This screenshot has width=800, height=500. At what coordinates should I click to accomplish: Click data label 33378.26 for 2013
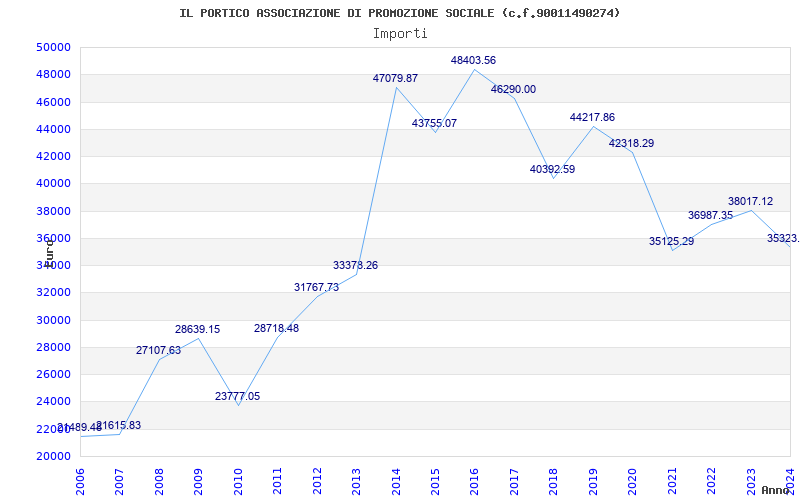pyautogui.click(x=355, y=265)
